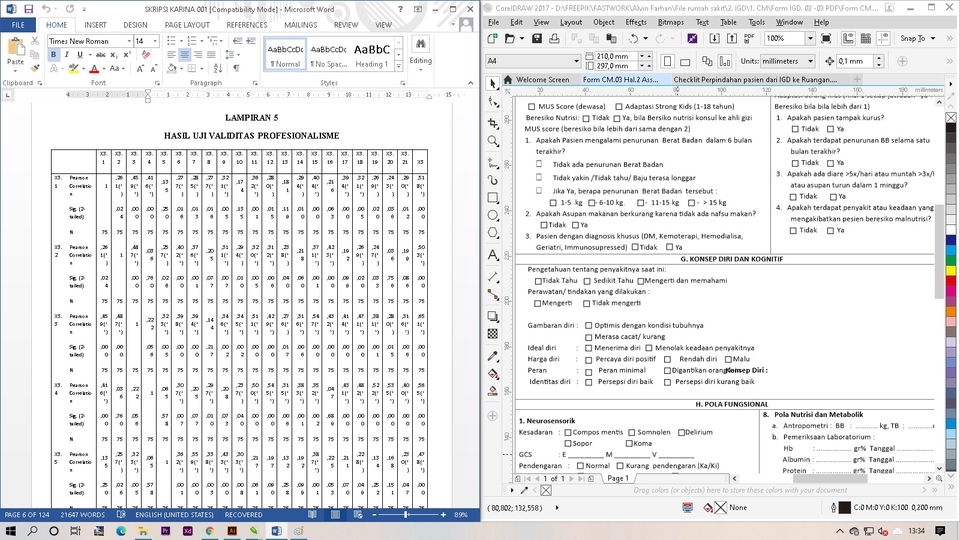
Task: Open the Bitmaps menu in CorelDRAW
Action: [x=670, y=22]
